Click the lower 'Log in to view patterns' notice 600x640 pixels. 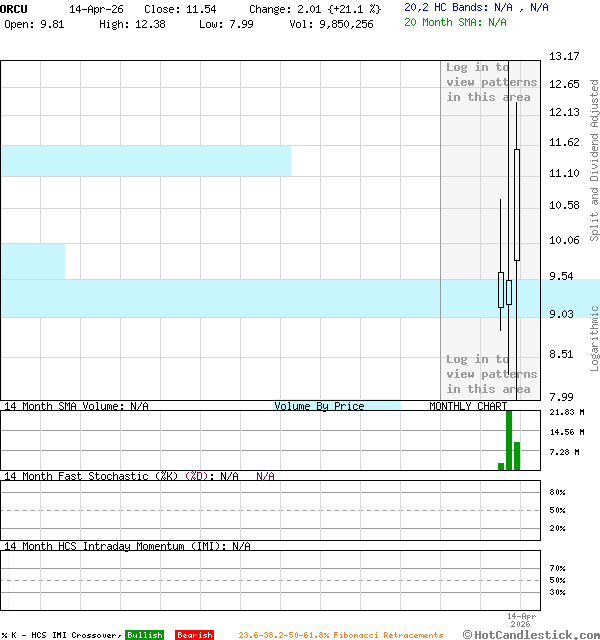click(x=491, y=374)
